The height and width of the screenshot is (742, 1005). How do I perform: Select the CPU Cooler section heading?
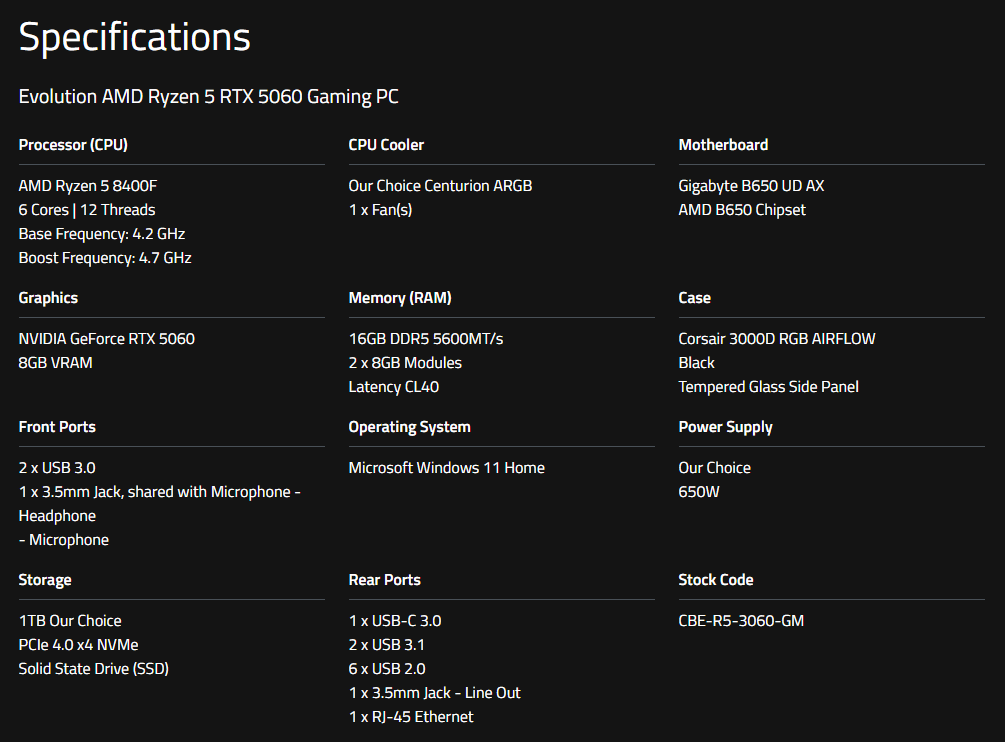386,145
